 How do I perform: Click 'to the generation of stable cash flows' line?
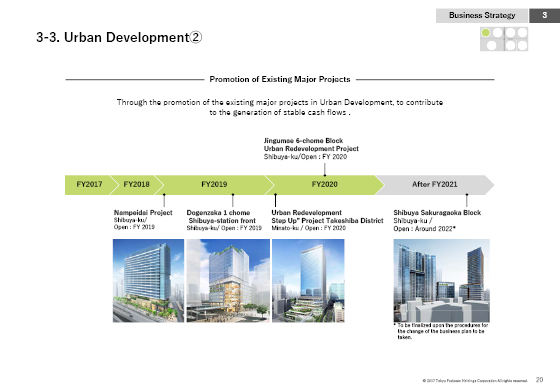[280, 113]
